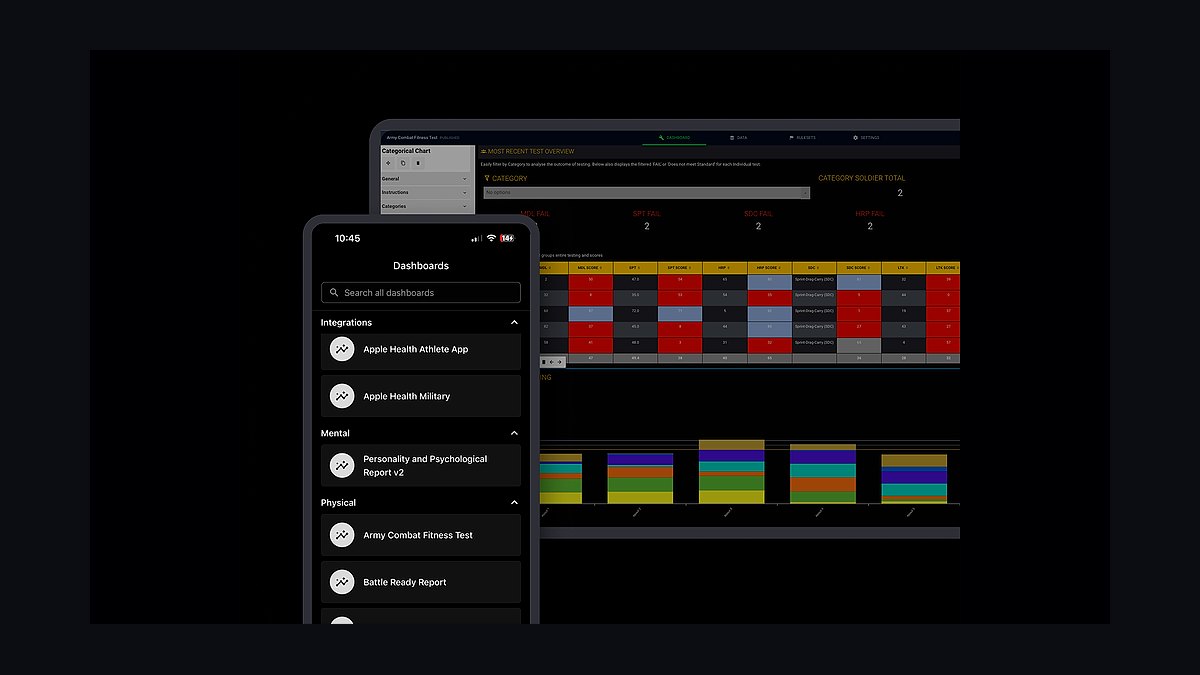1200x675 pixels.
Task: Sort by the HRP column header
Action: click(725, 268)
